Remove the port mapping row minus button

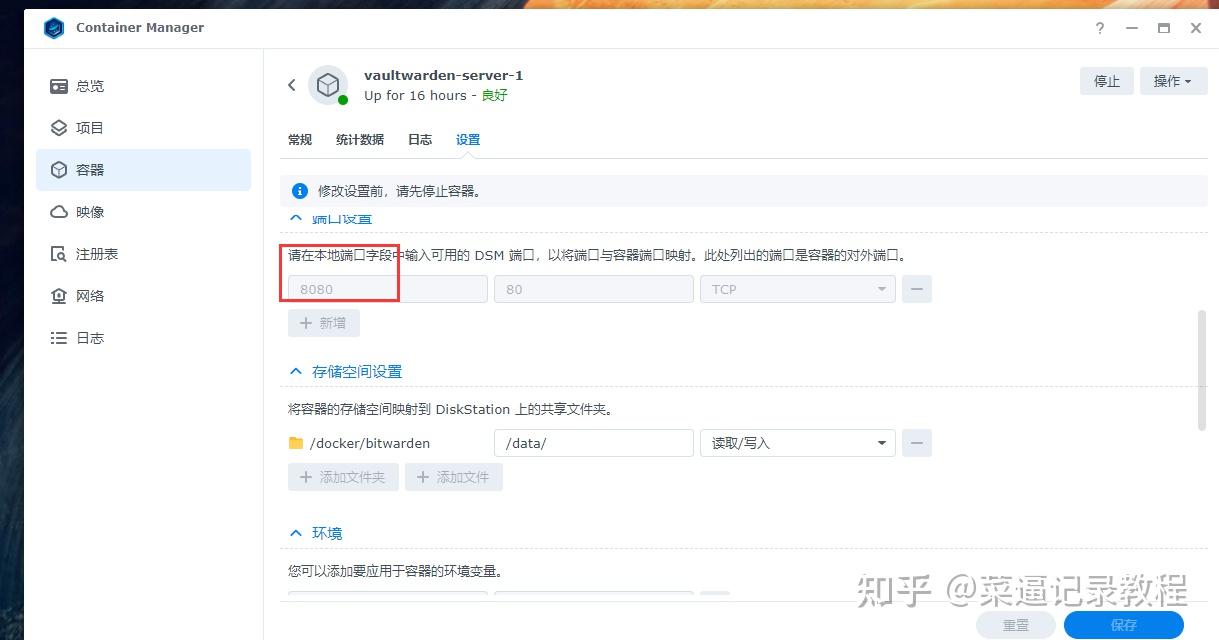pyautogui.click(x=917, y=289)
